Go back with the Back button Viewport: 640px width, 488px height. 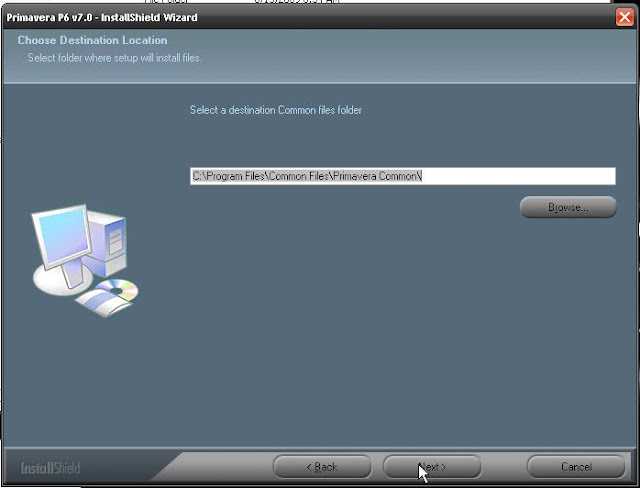(322, 466)
